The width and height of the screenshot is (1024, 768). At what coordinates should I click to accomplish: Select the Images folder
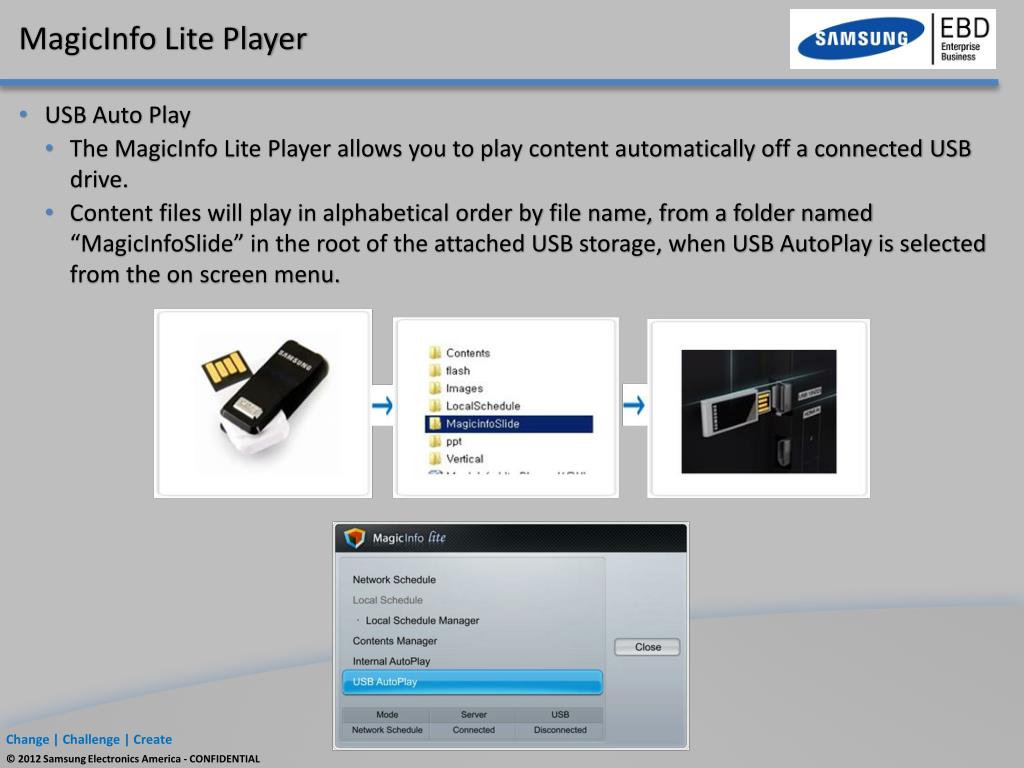[456, 388]
